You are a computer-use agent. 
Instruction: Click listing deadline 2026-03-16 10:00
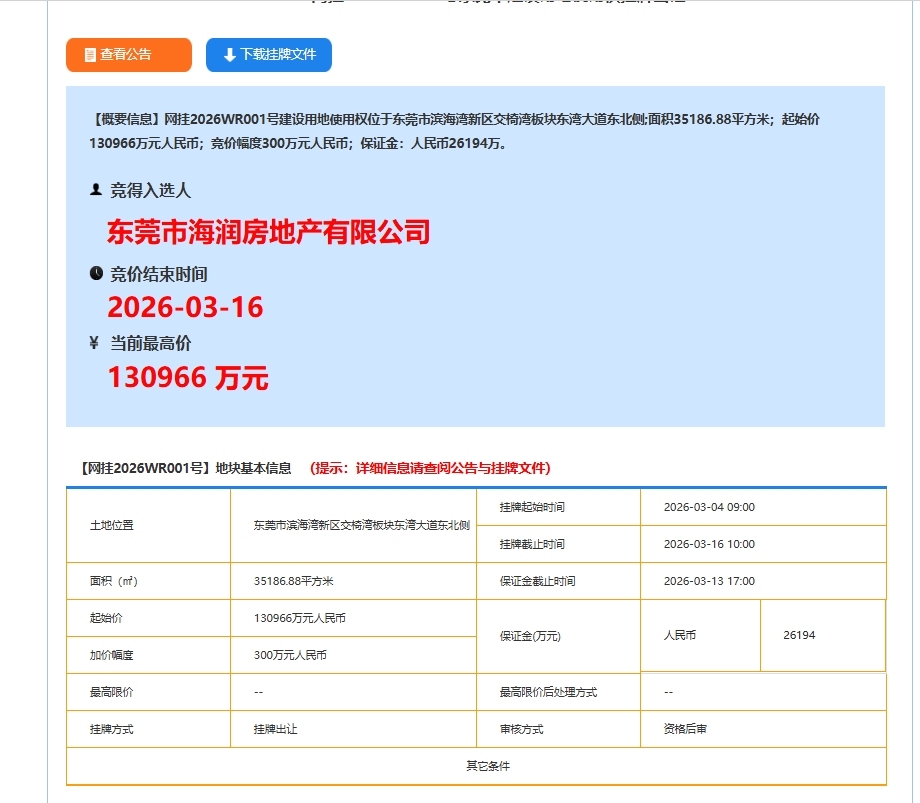click(x=709, y=544)
